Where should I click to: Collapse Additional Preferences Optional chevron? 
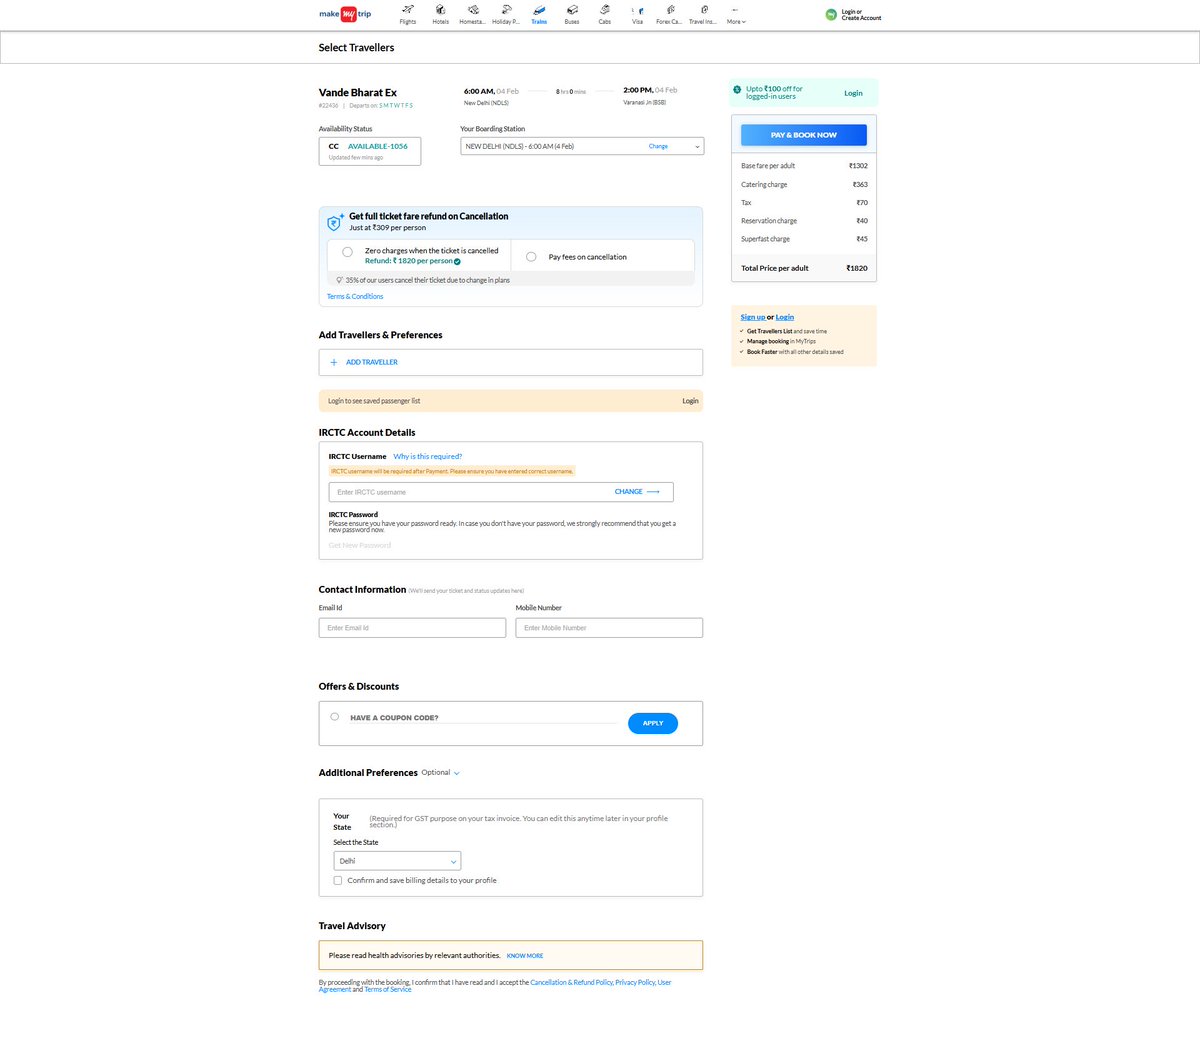click(457, 773)
